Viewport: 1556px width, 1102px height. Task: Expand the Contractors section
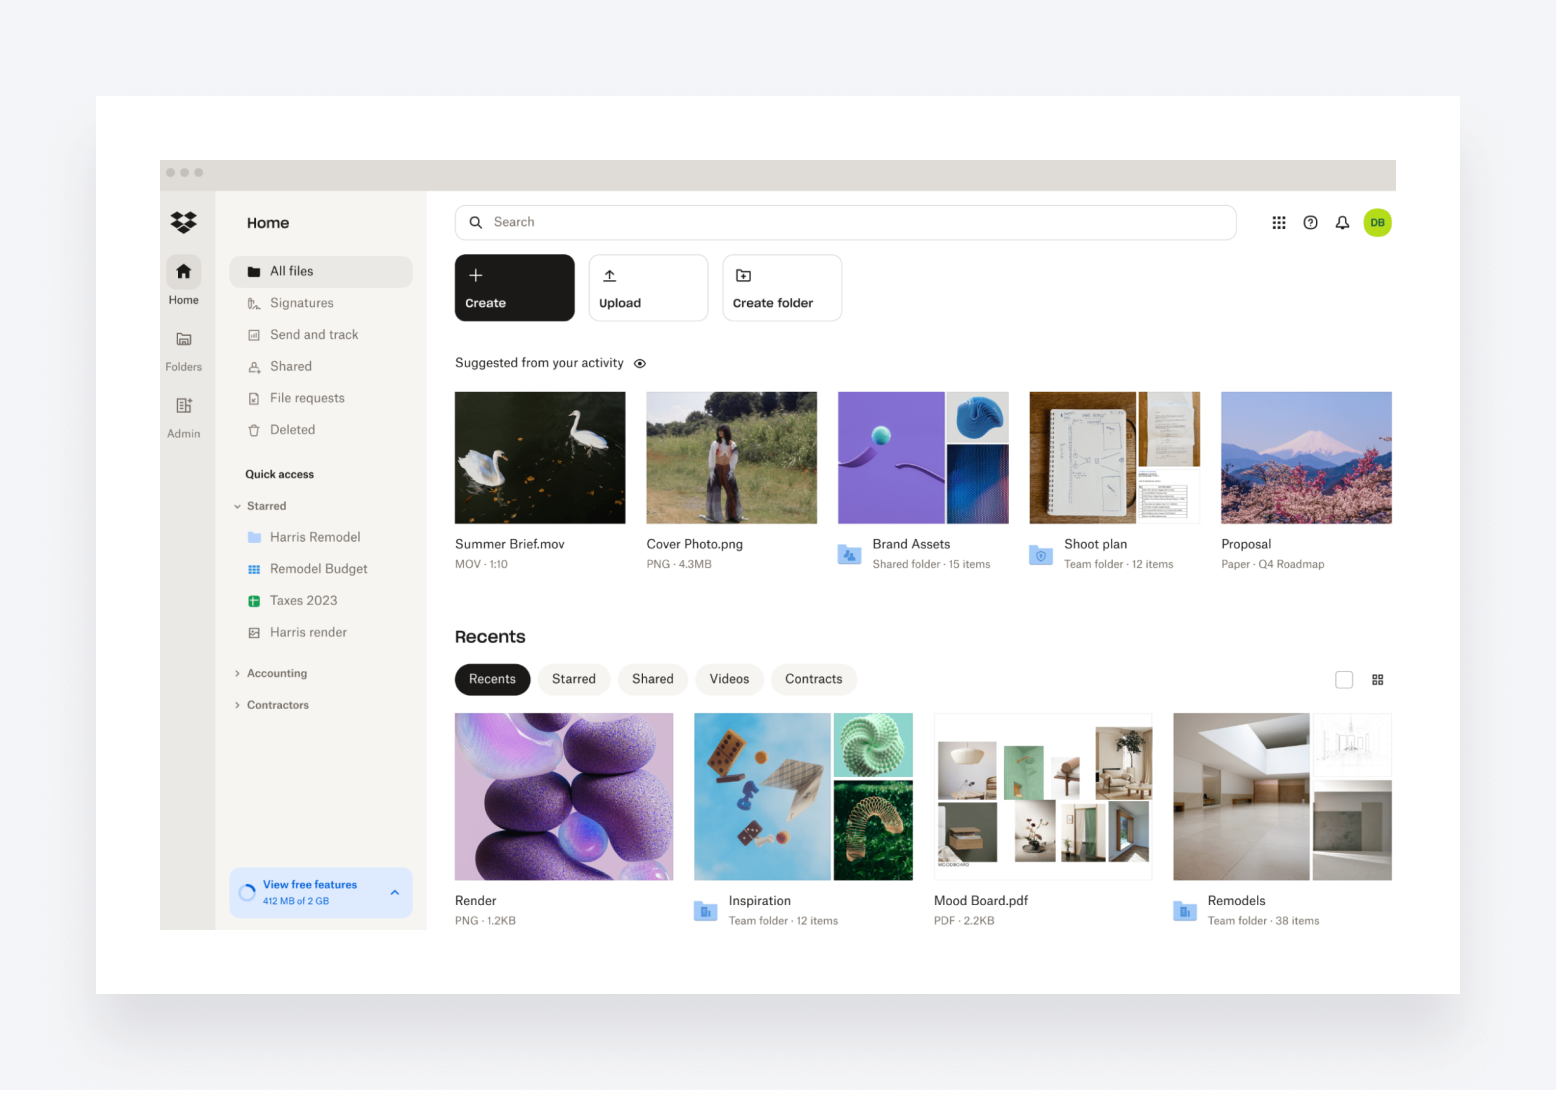click(x=237, y=705)
